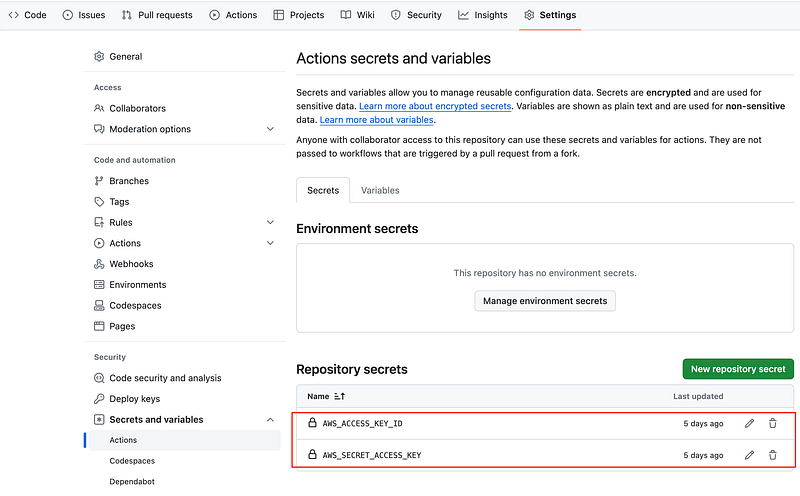Click the Codespaces icon in sidebar
800x496 pixels.
click(99, 305)
